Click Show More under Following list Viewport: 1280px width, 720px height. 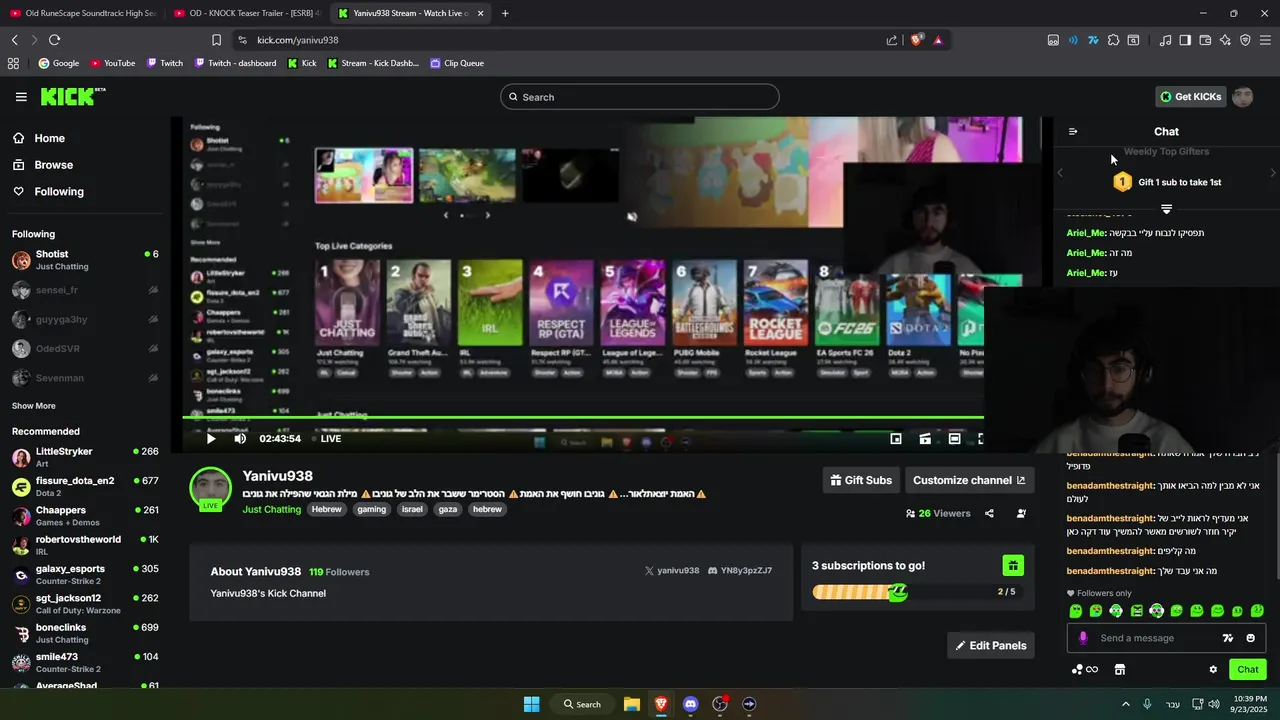tap(34, 406)
